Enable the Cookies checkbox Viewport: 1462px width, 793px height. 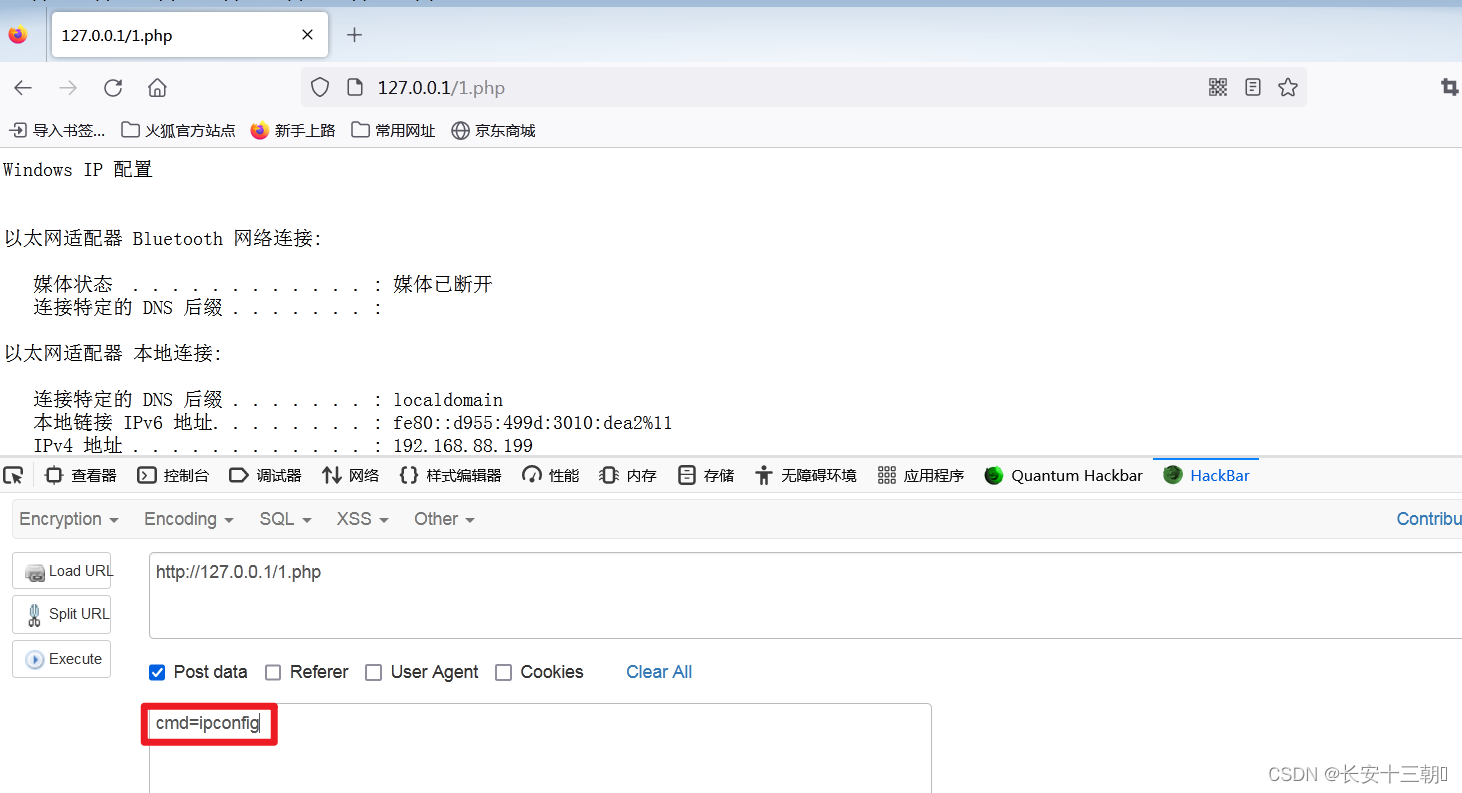tap(504, 673)
